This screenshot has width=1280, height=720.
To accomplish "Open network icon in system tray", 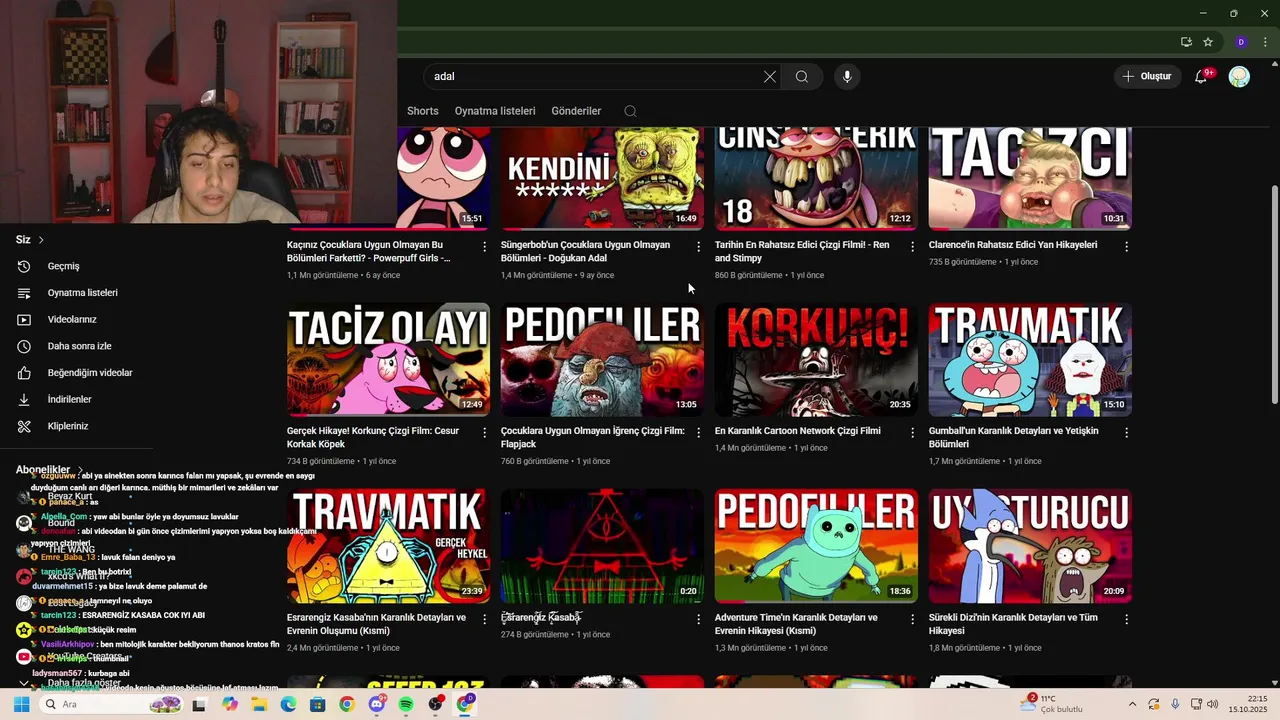I will (1195, 705).
